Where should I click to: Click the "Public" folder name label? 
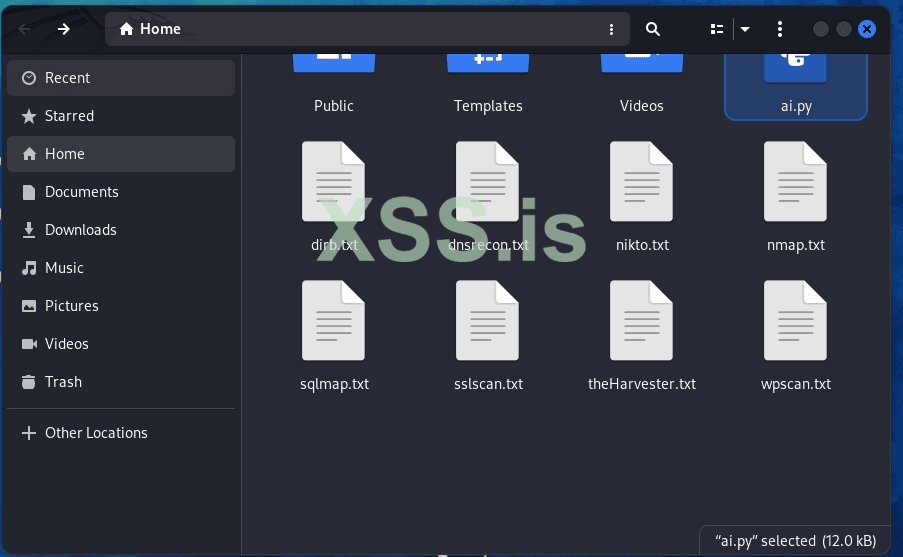tap(333, 106)
